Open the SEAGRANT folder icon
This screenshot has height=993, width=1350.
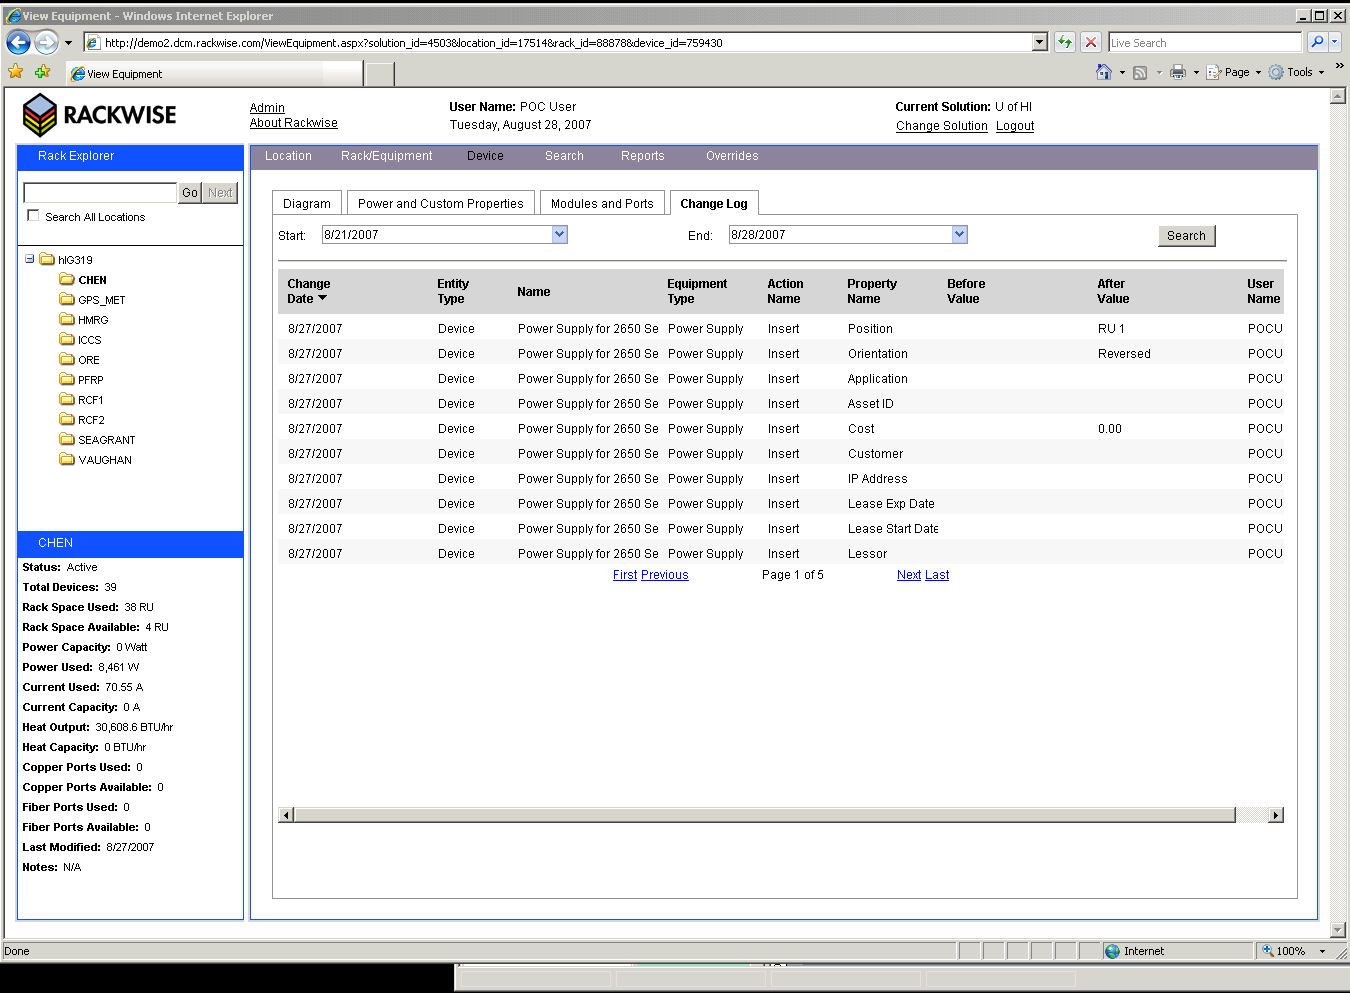[x=67, y=440]
